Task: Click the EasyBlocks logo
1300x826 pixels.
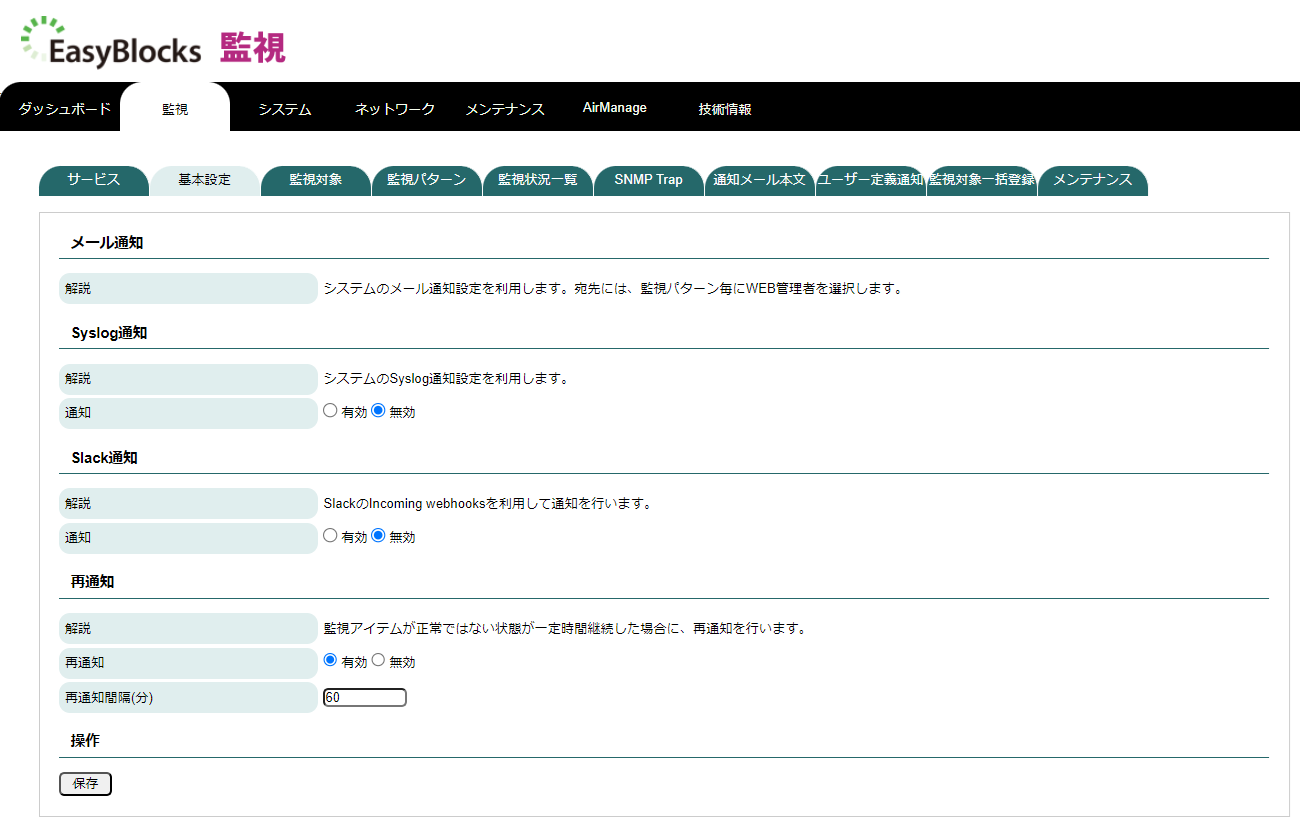Action: [111, 41]
